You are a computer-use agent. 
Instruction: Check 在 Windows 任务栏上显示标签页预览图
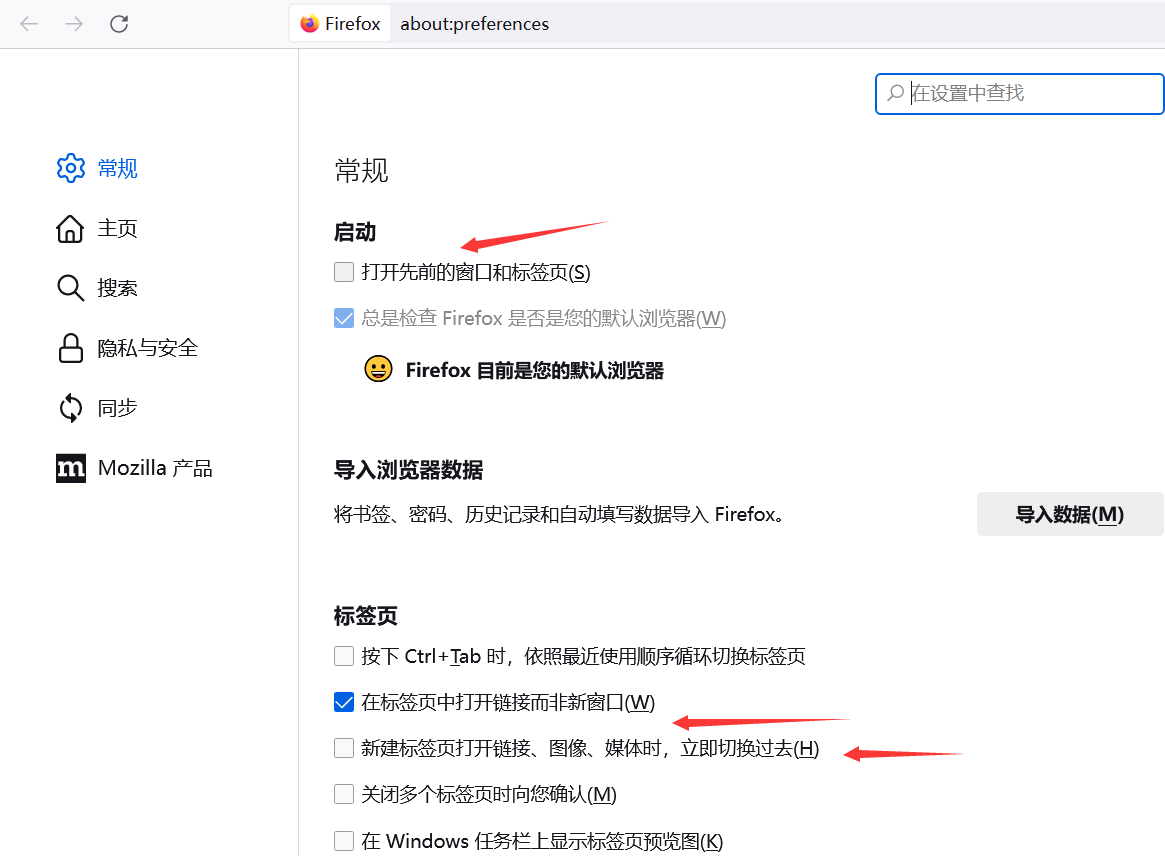click(344, 840)
